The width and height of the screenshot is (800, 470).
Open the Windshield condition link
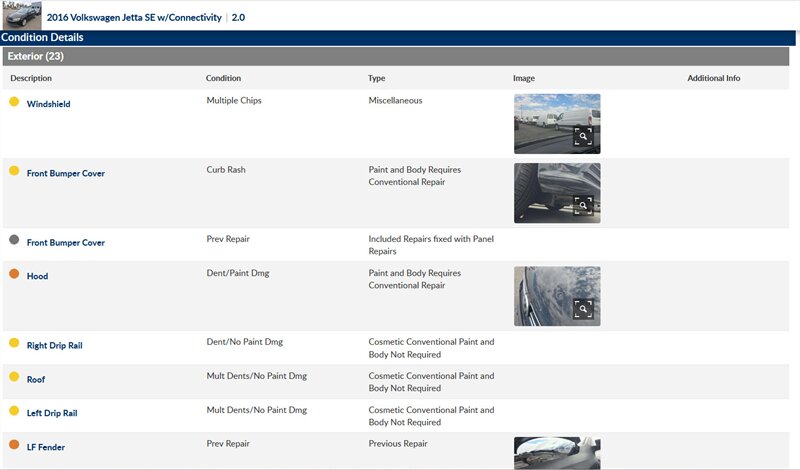48,104
